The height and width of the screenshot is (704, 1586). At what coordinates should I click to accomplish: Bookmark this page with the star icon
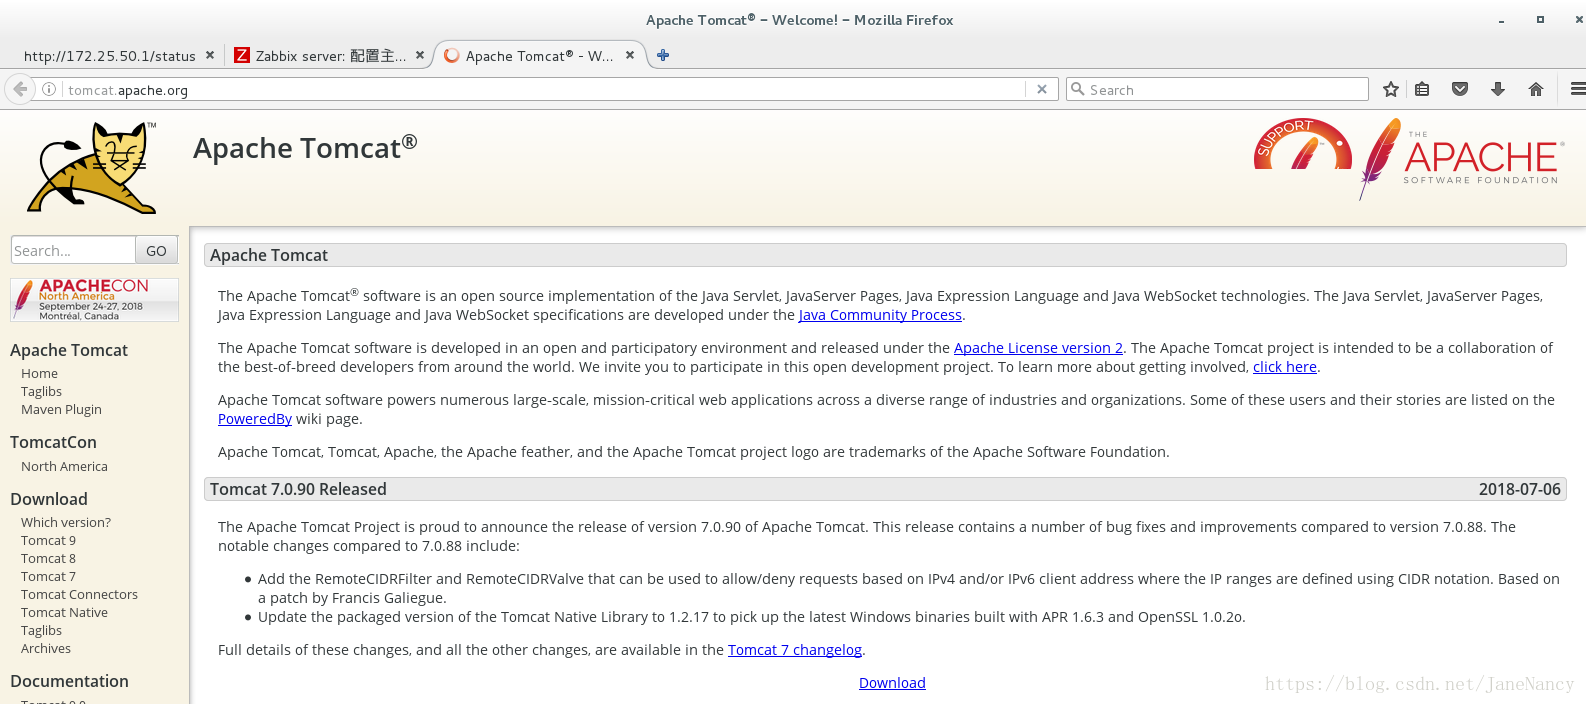click(x=1390, y=89)
